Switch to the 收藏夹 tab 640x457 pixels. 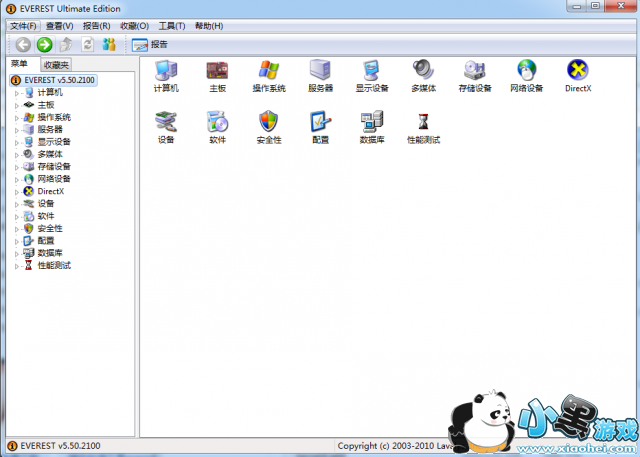pos(56,65)
